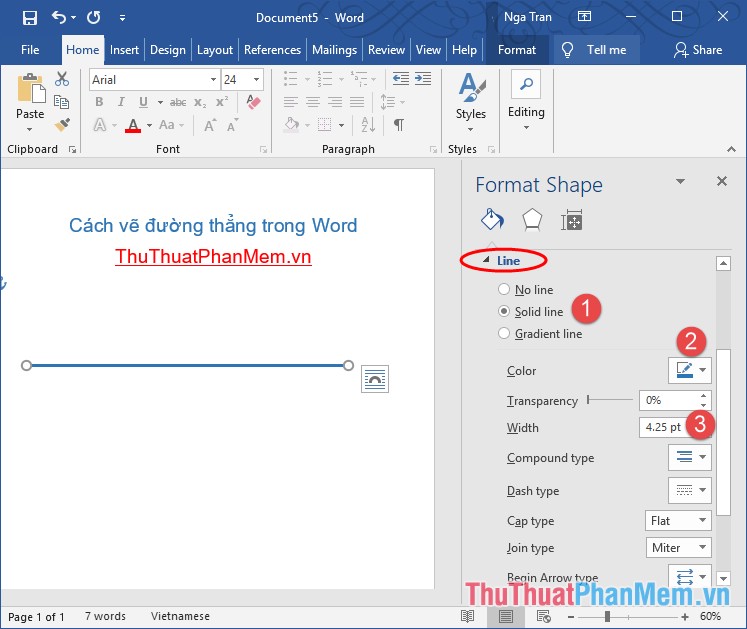The image size is (747, 629).
Task: Click the Tell me search box
Action: (x=596, y=50)
